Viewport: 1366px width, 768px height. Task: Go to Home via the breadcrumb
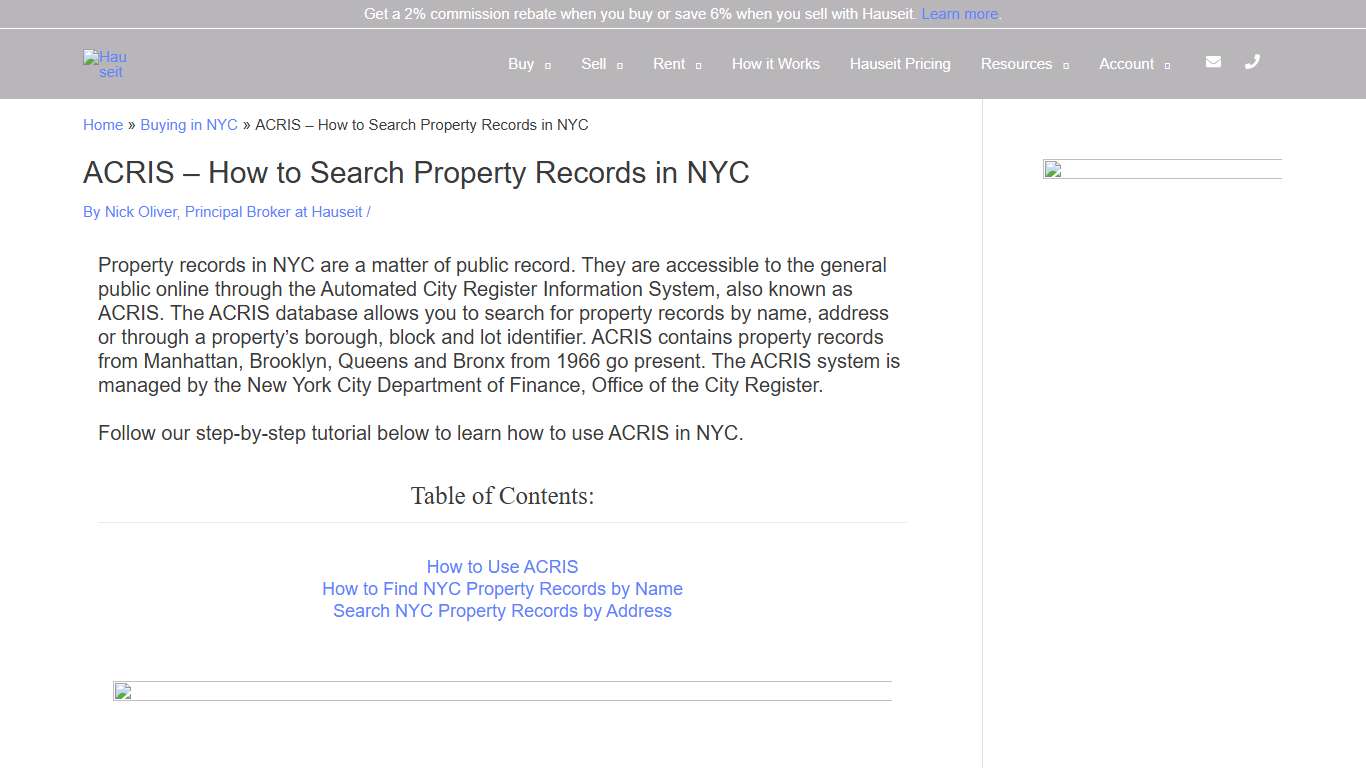tap(102, 124)
